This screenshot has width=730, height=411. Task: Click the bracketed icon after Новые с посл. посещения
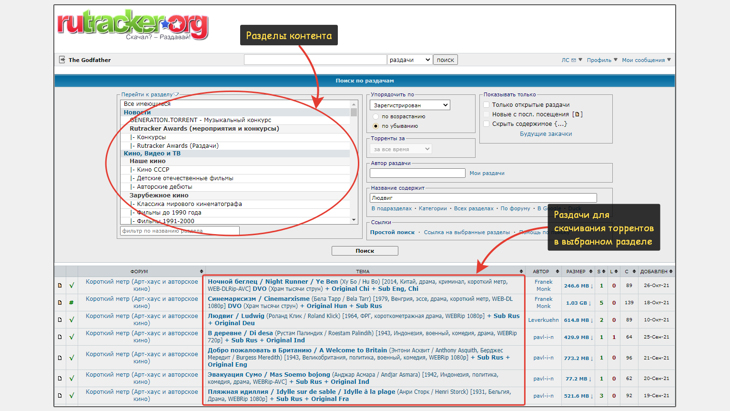point(577,114)
